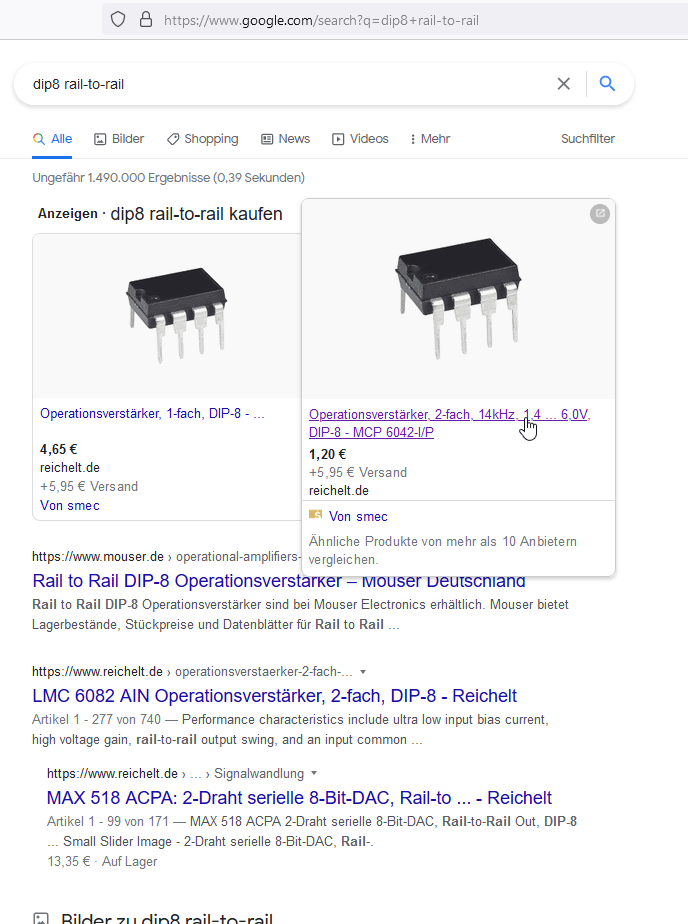Screen dimensions: 688x924
Task: Click the shield tracking protection icon
Action: [118, 20]
